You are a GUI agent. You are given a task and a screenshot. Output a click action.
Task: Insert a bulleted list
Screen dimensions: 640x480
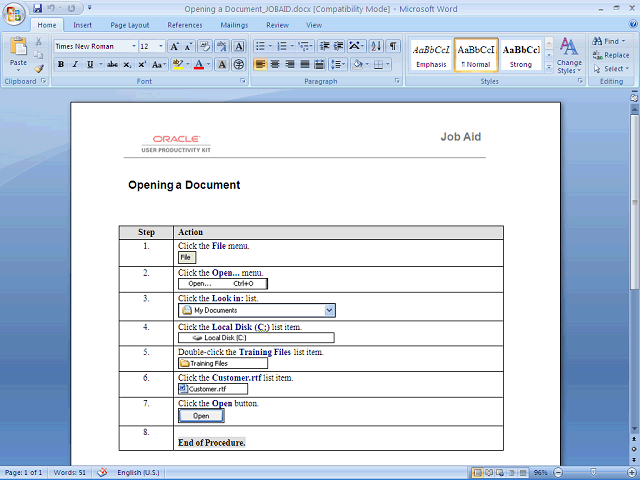260,47
